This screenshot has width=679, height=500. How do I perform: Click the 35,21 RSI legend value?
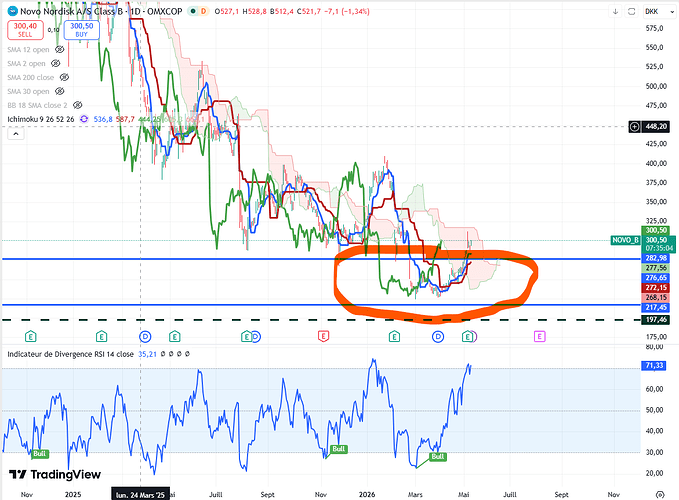tap(147, 354)
